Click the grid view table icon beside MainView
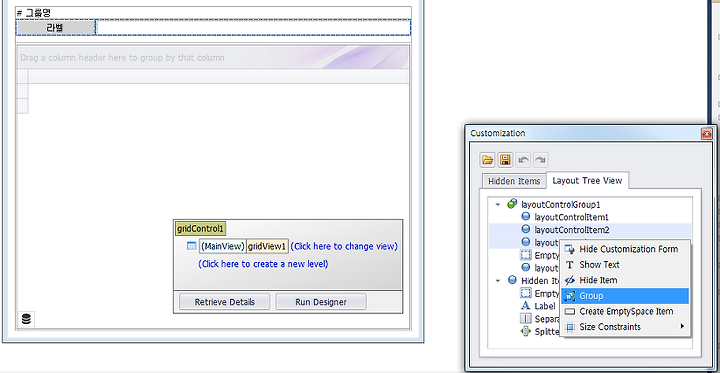This screenshot has width=720, height=373. (191, 246)
